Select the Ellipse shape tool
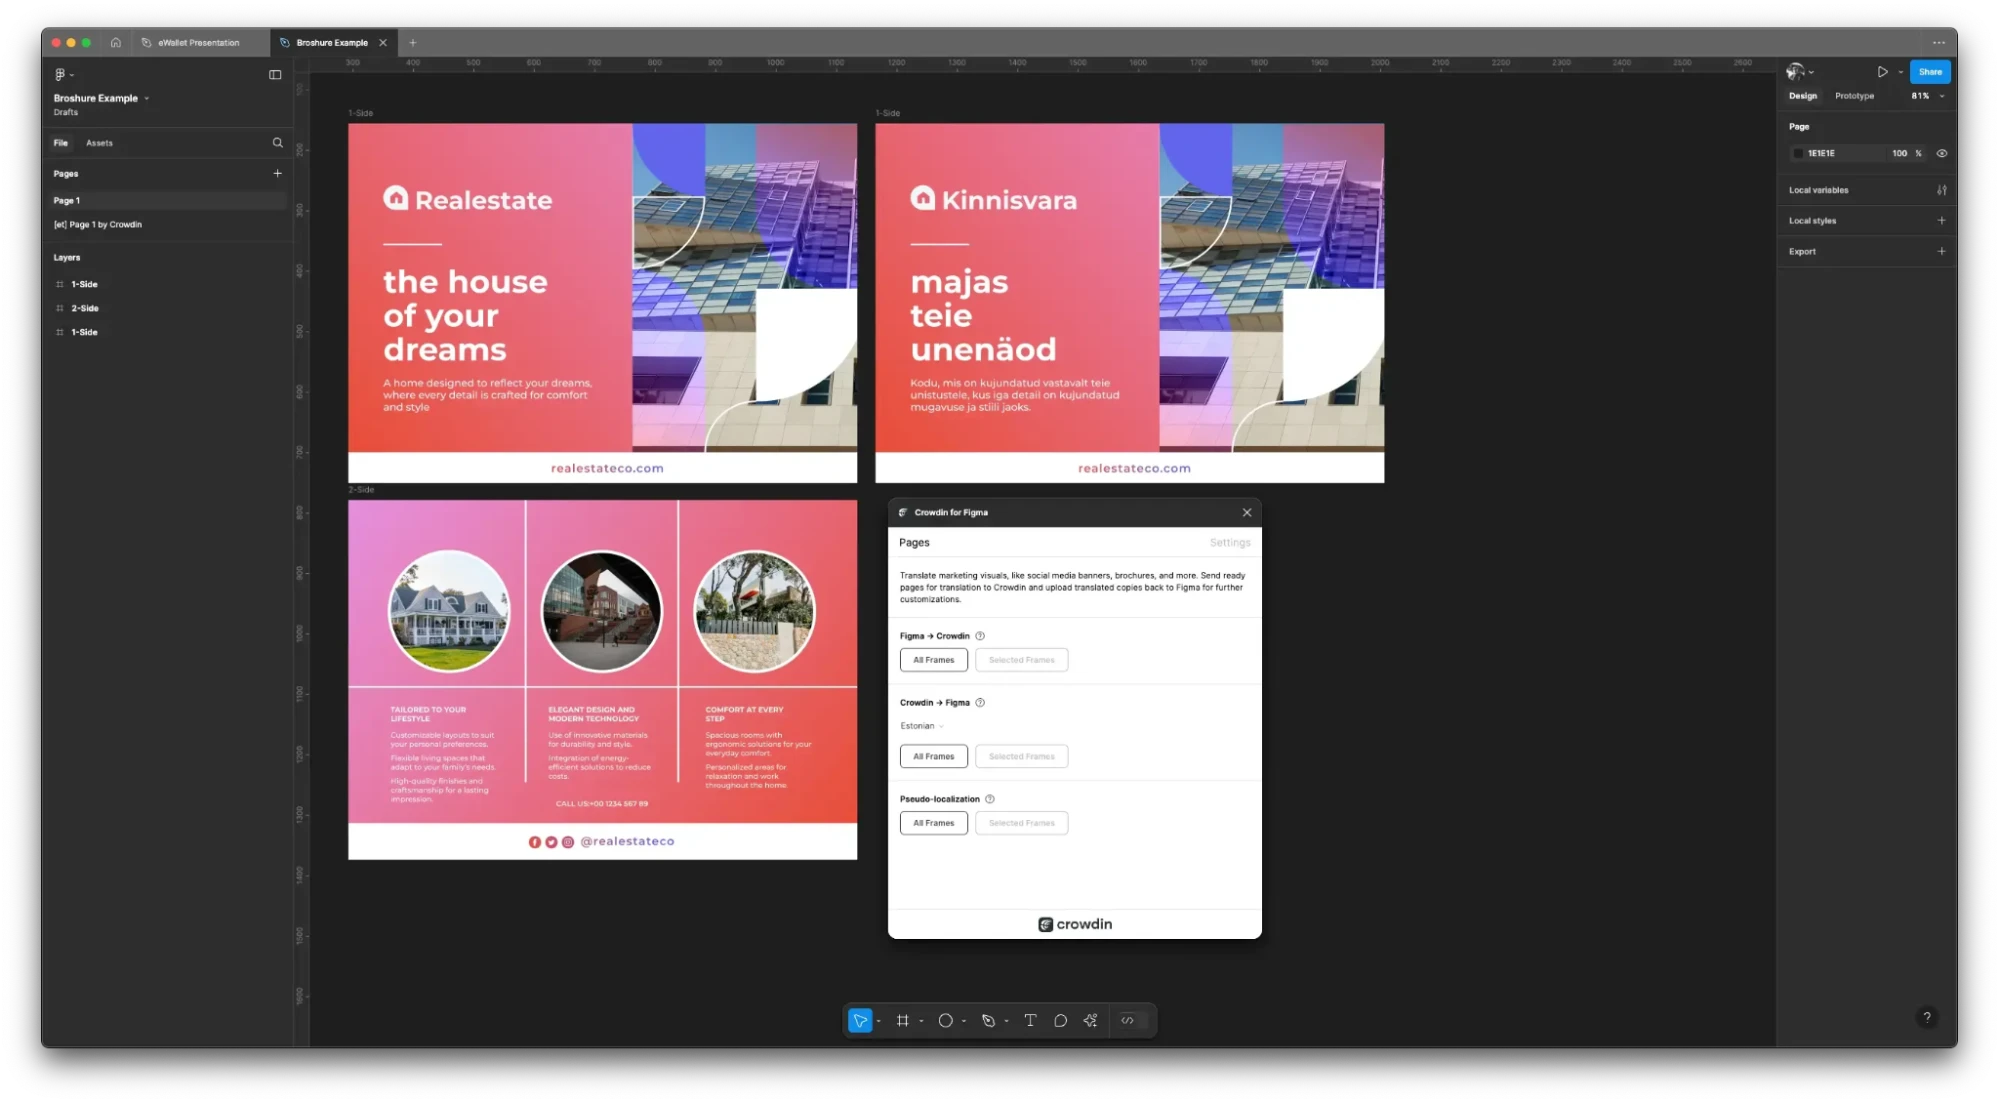 945,1020
